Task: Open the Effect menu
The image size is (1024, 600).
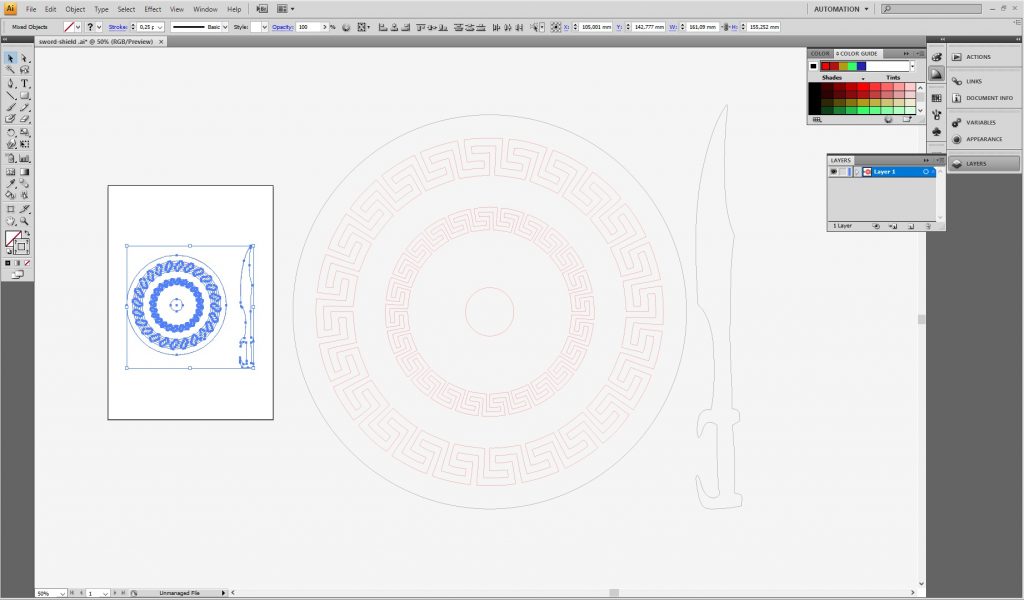Action: [x=152, y=9]
